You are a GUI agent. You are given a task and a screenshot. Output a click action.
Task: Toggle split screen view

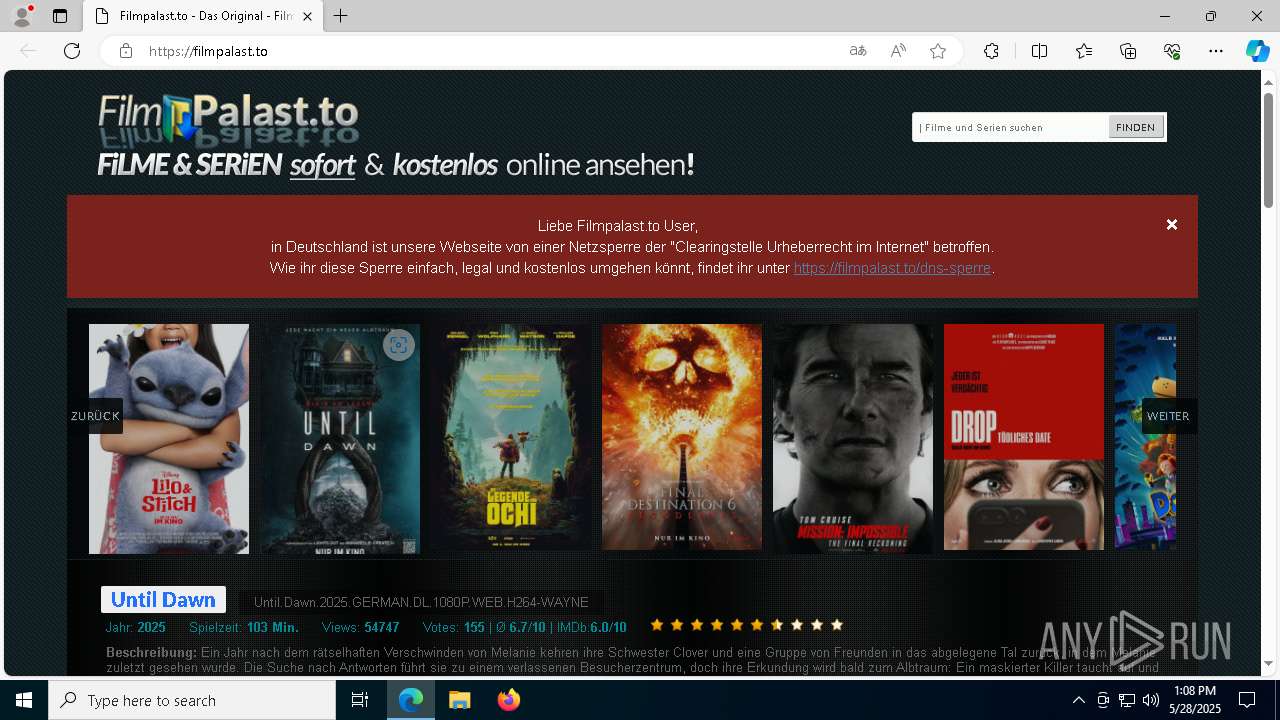pyautogui.click(x=1039, y=51)
